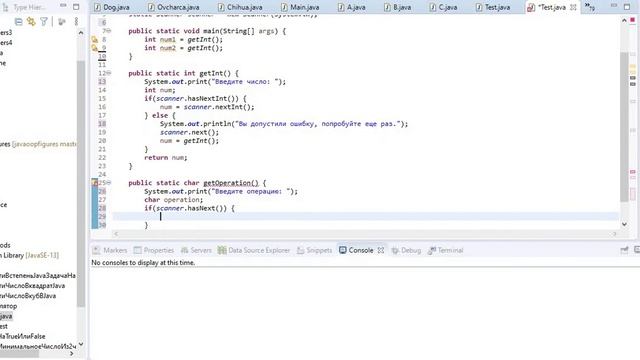Maximize the left explorer panel
This screenshot has height=360, width=640.
pos(76,7)
